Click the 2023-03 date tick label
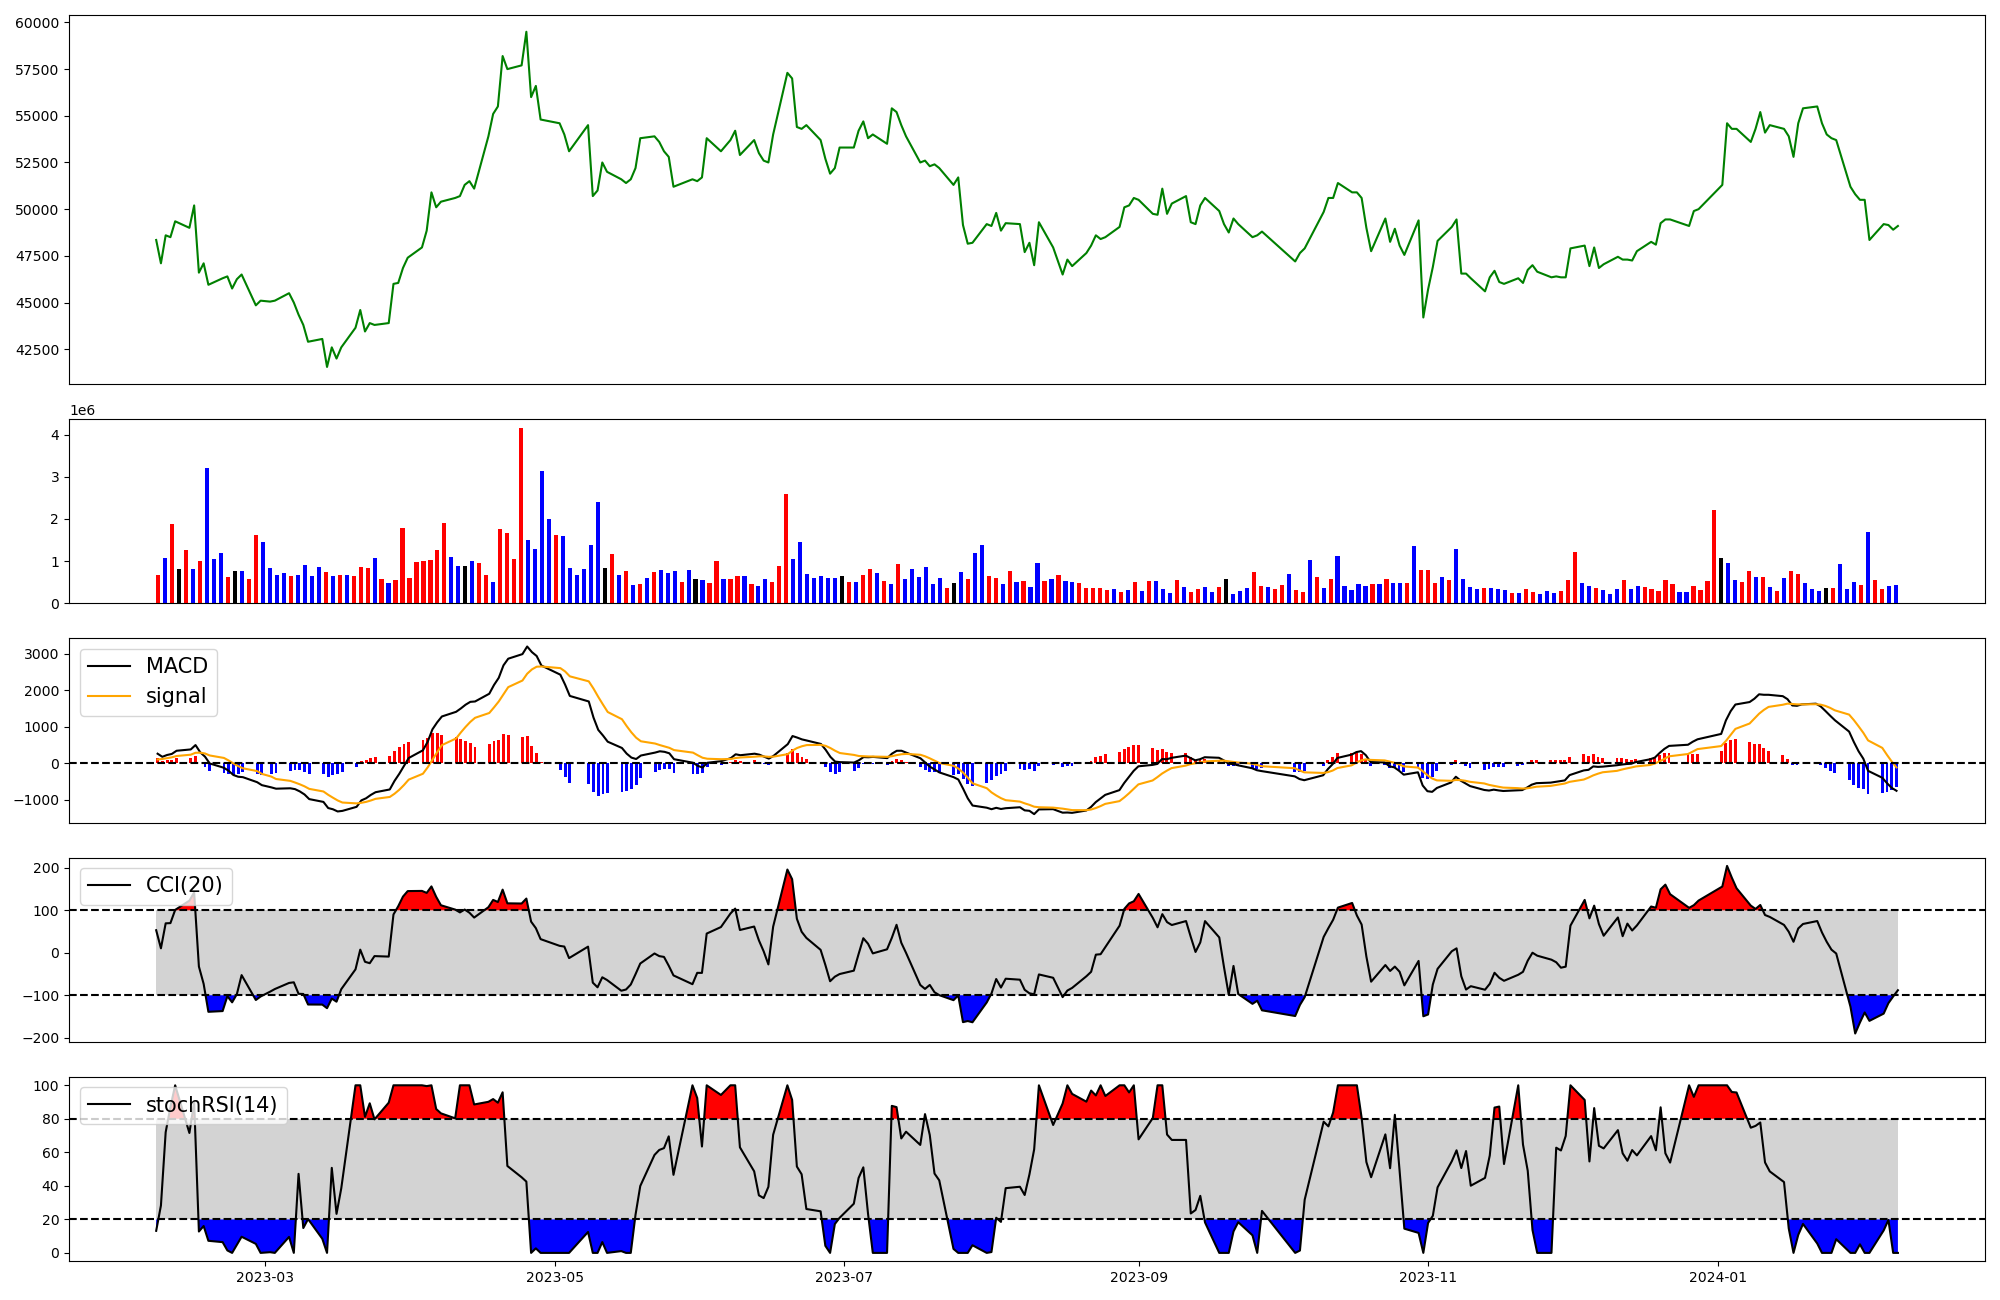 [x=265, y=1277]
